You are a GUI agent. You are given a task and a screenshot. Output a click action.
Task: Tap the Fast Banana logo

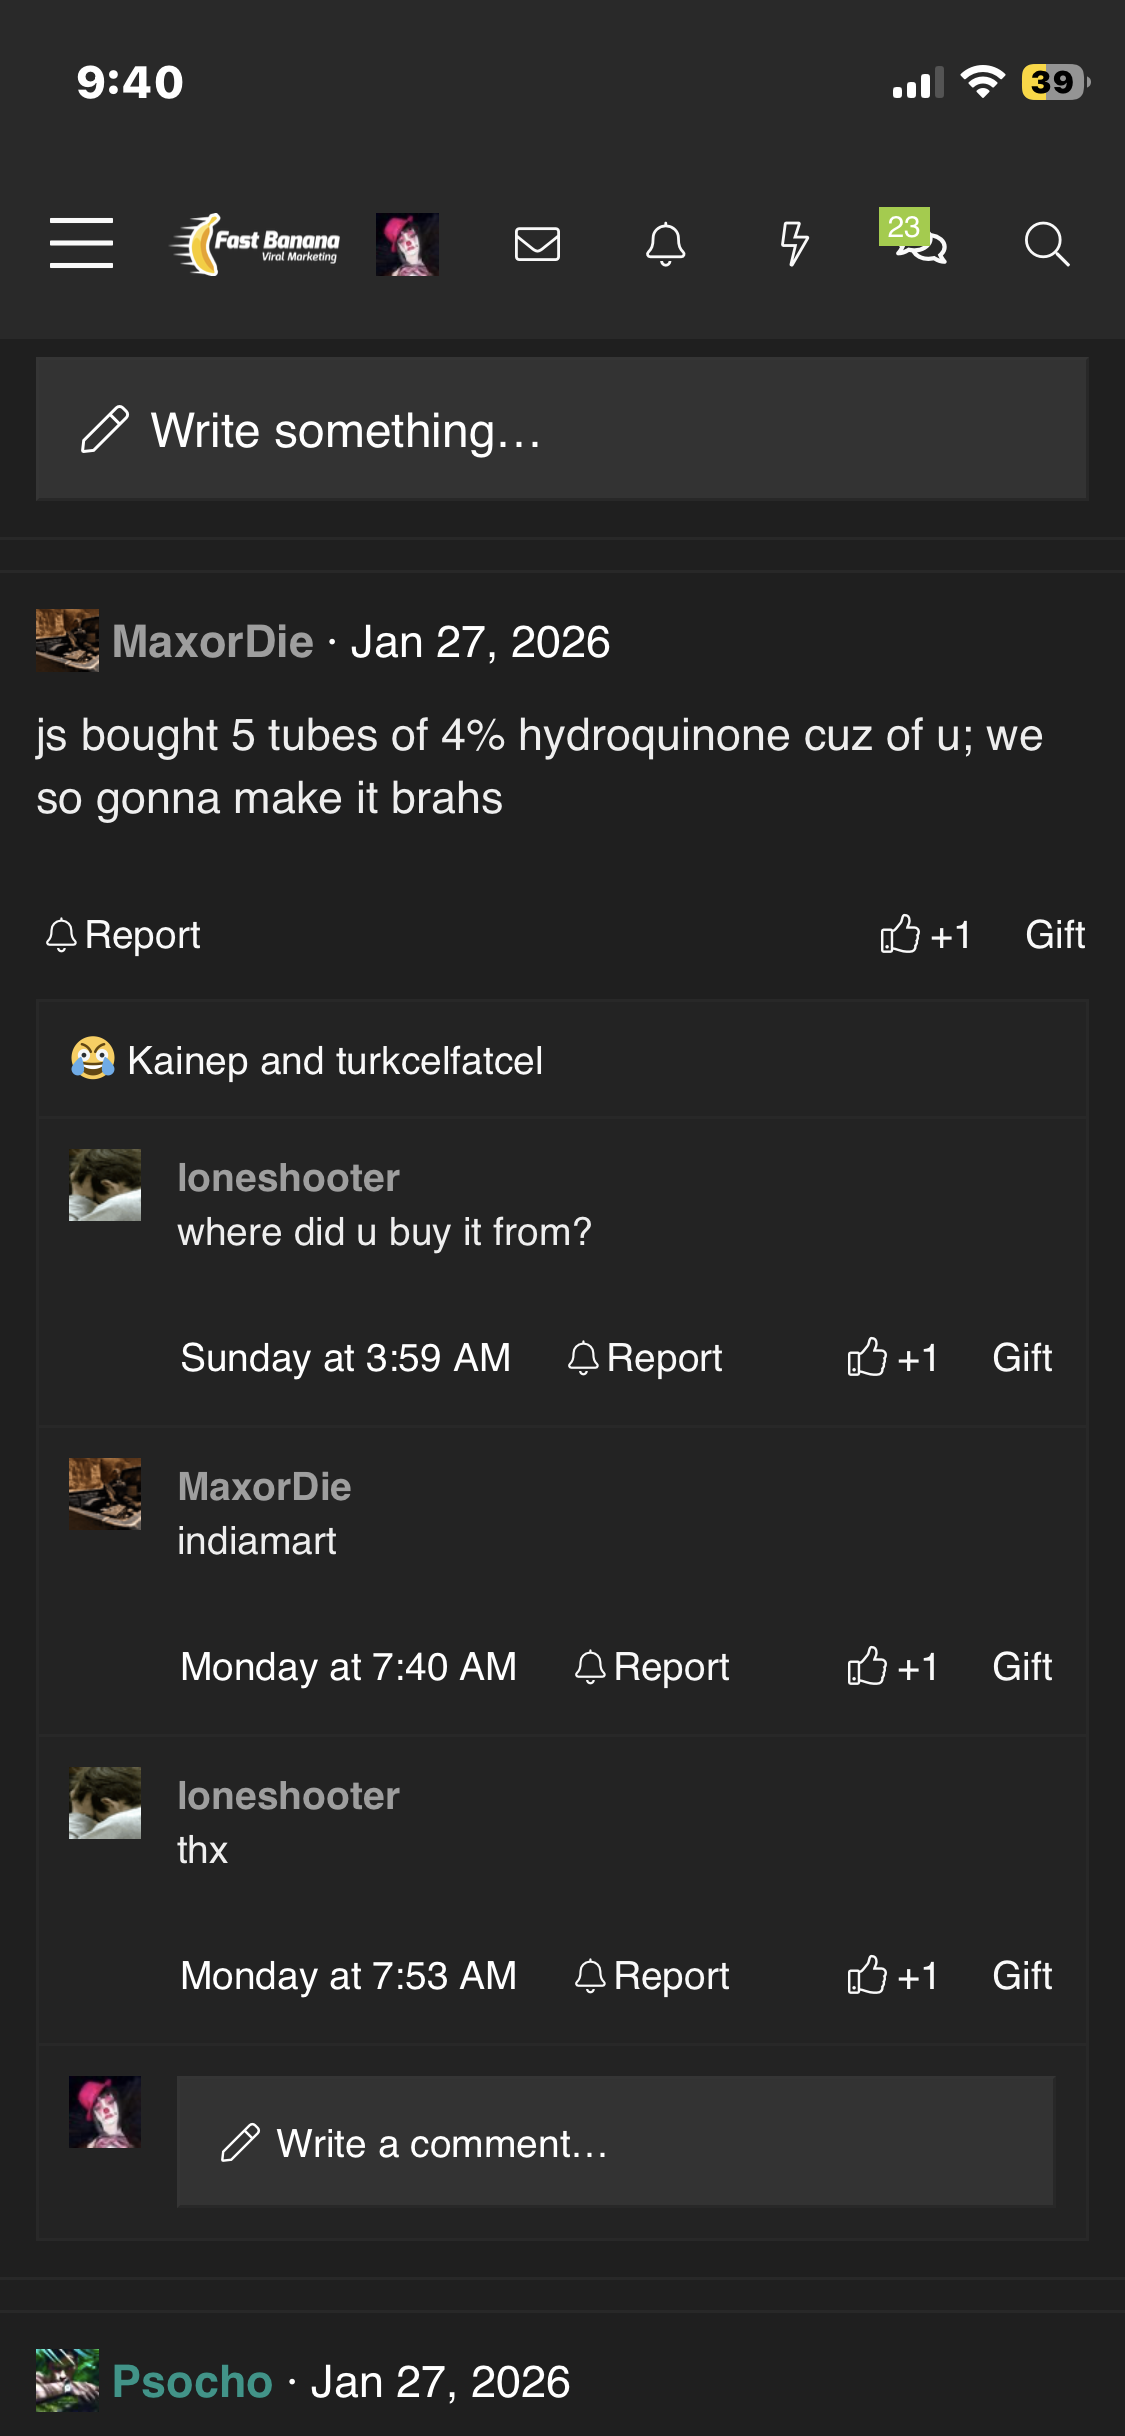(256, 244)
